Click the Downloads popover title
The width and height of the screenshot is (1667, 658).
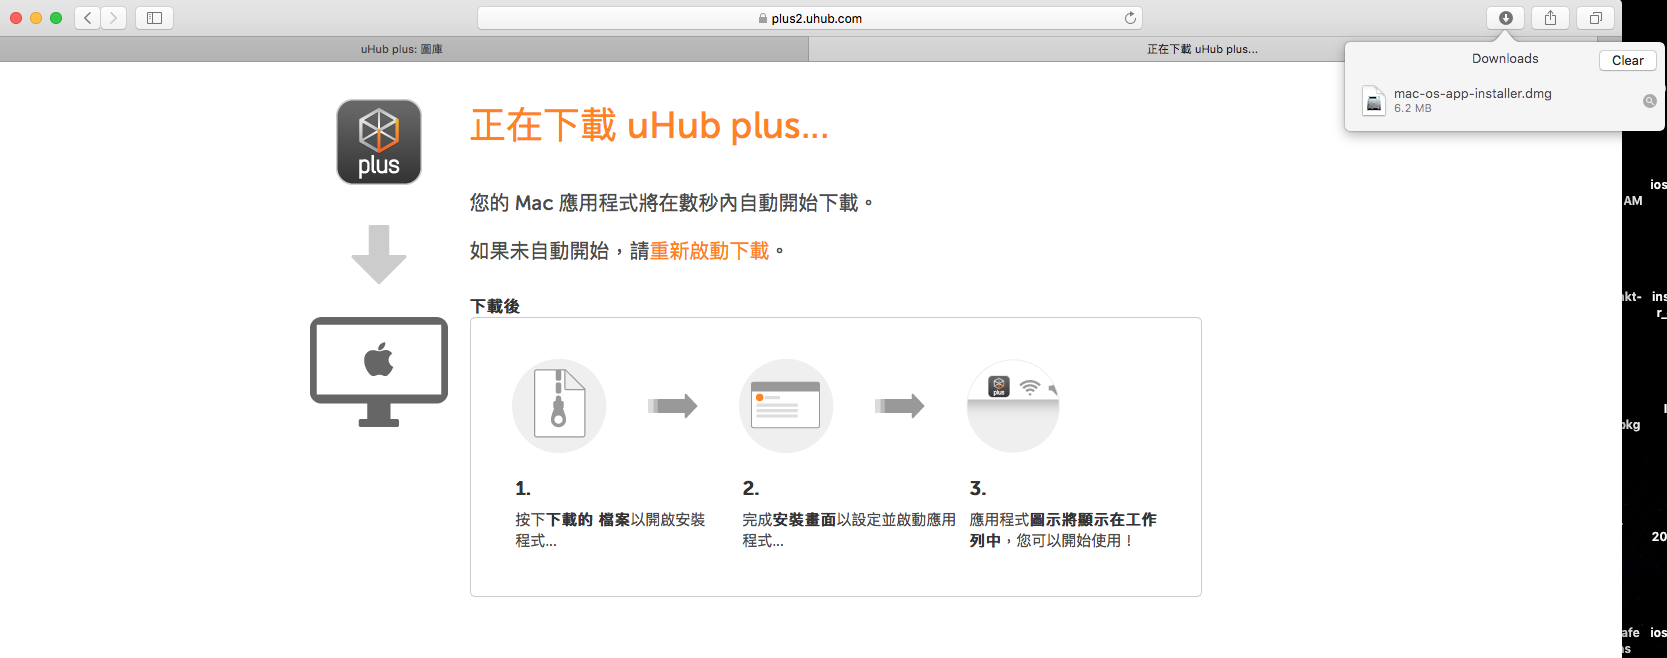coord(1505,59)
